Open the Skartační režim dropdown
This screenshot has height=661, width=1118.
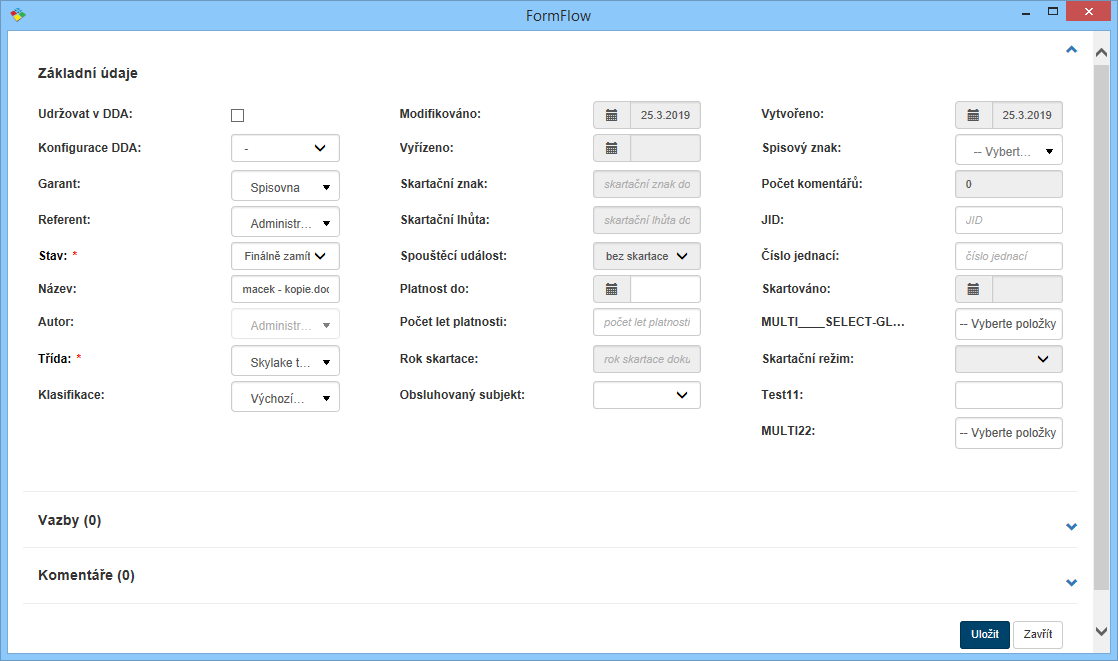click(1008, 359)
